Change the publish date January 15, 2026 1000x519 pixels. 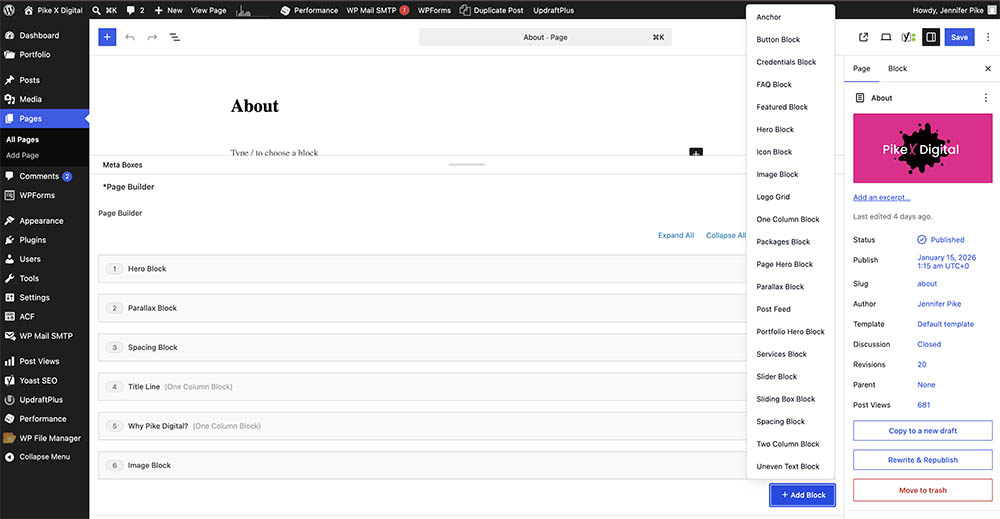(946, 261)
